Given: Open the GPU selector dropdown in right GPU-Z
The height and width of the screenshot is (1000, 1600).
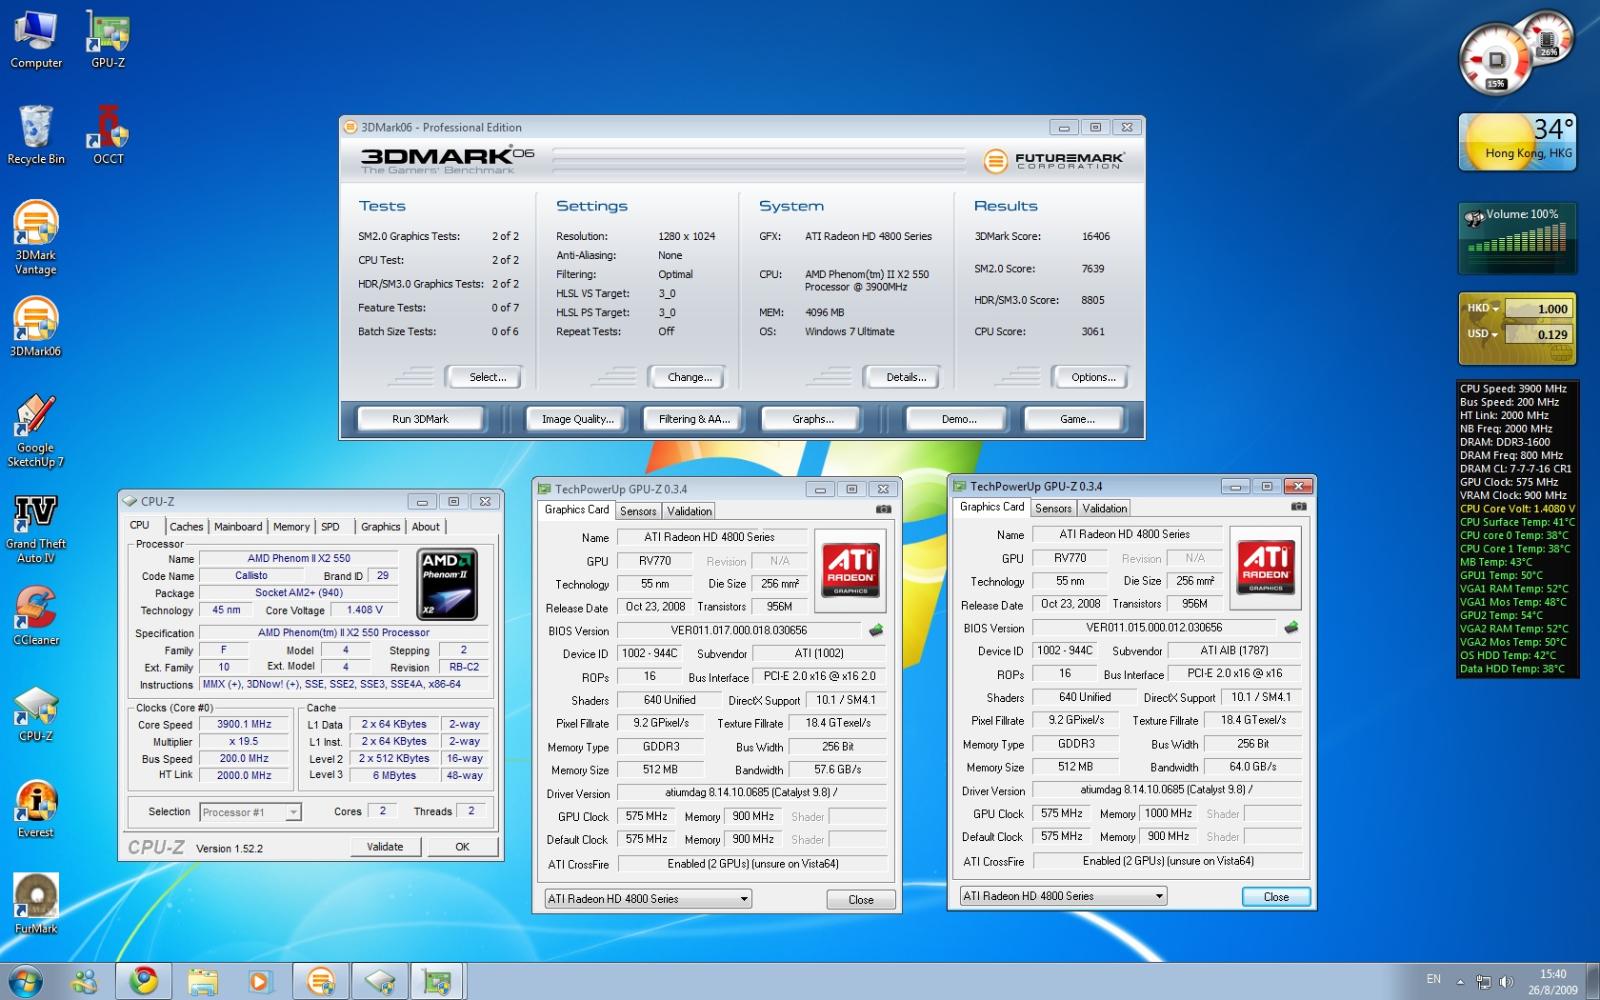Looking at the screenshot, I should click(x=1062, y=896).
